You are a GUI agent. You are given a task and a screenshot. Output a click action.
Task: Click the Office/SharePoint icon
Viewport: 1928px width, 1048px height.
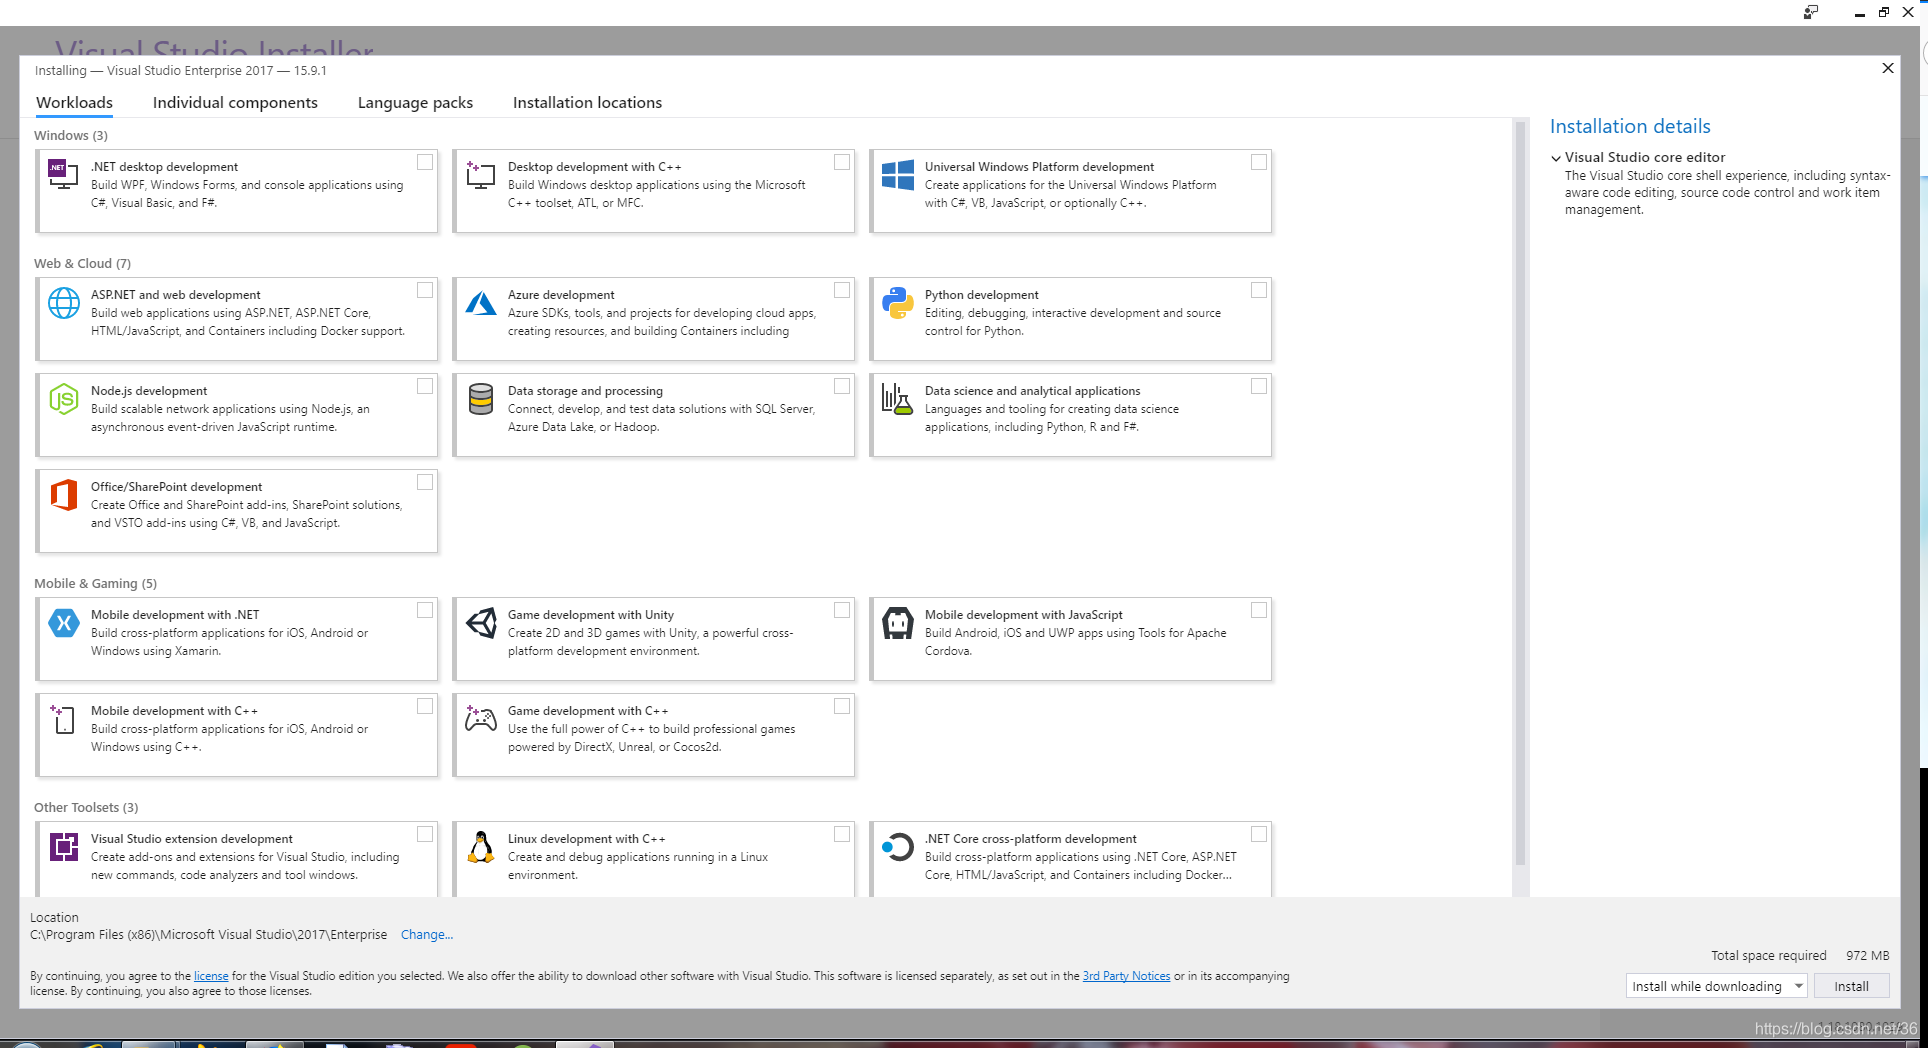pyautogui.click(x=64, y=495)
